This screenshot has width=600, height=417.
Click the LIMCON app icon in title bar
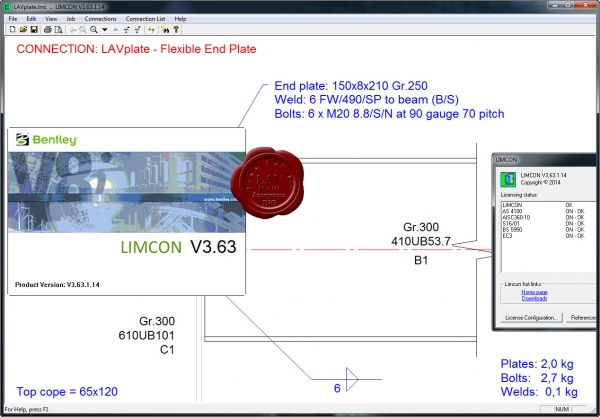(x=7, y=7)
